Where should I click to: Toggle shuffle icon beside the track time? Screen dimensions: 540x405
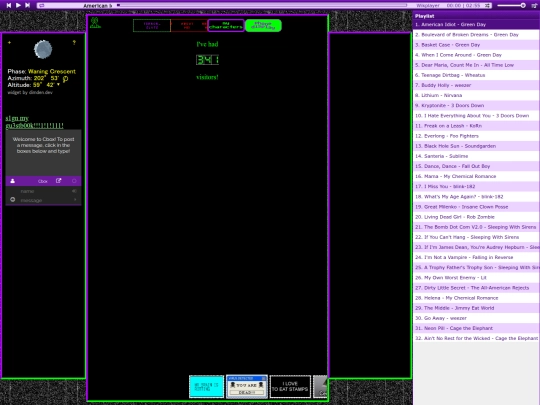pyautogui.click(x=487, y=6)
